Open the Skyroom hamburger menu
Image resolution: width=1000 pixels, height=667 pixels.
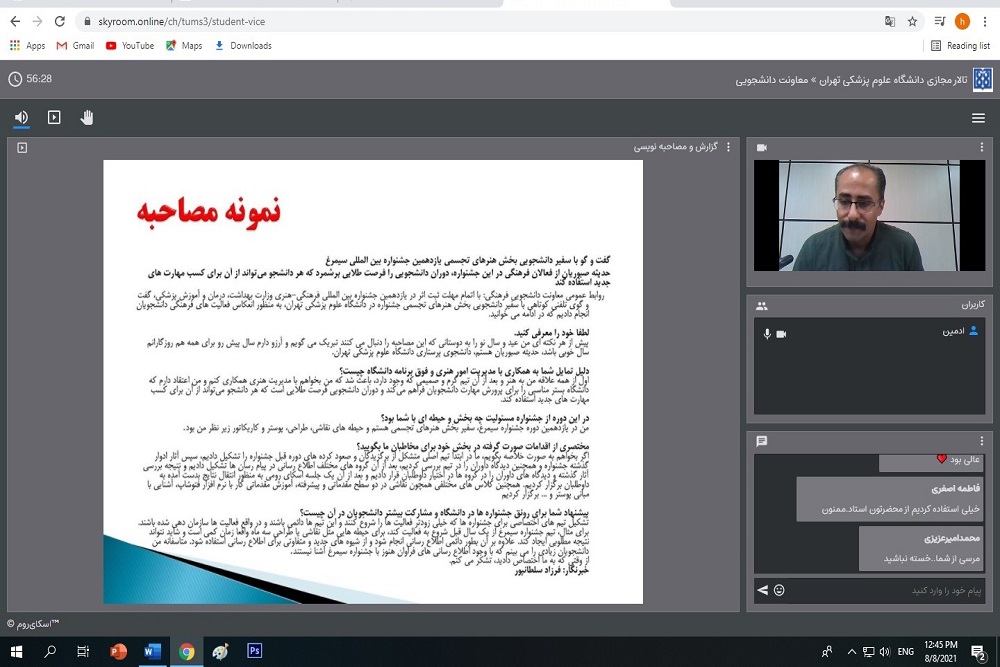click(x=978, y=118)
